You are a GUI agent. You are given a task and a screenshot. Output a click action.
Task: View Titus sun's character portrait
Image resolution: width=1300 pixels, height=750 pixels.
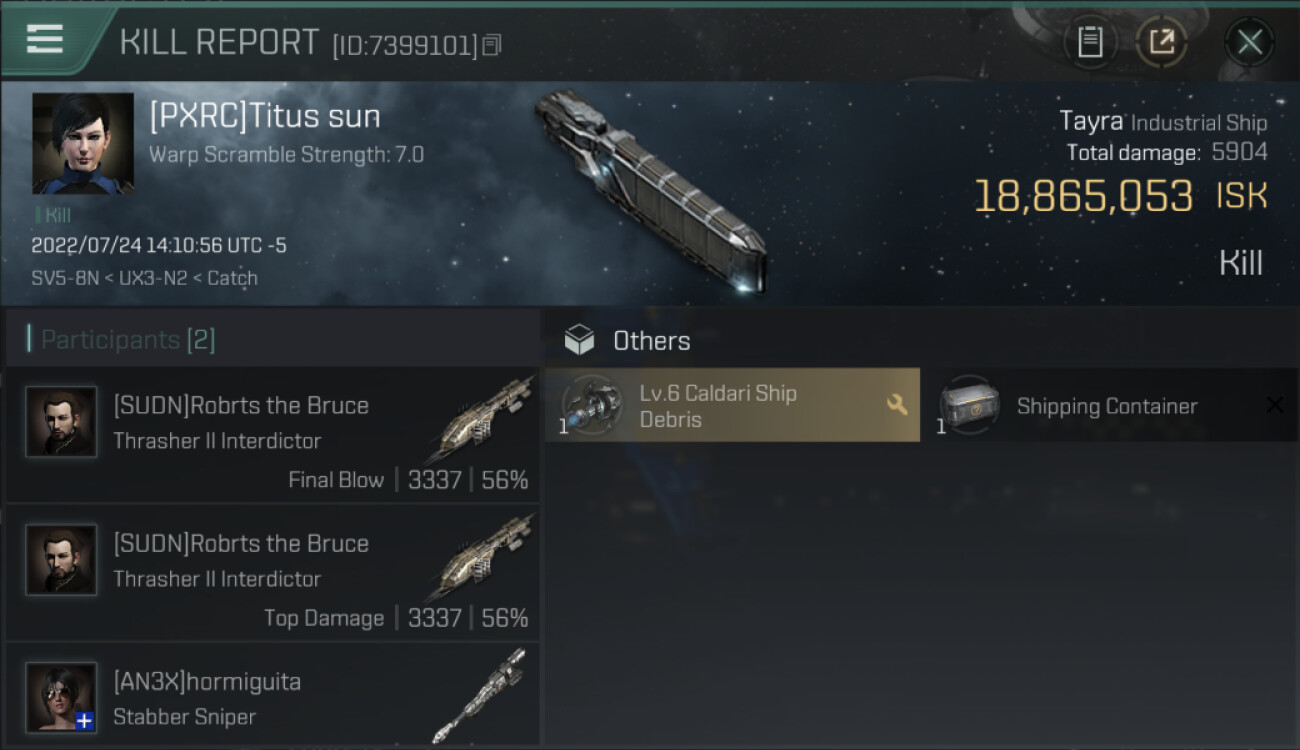tap(83, 143)
